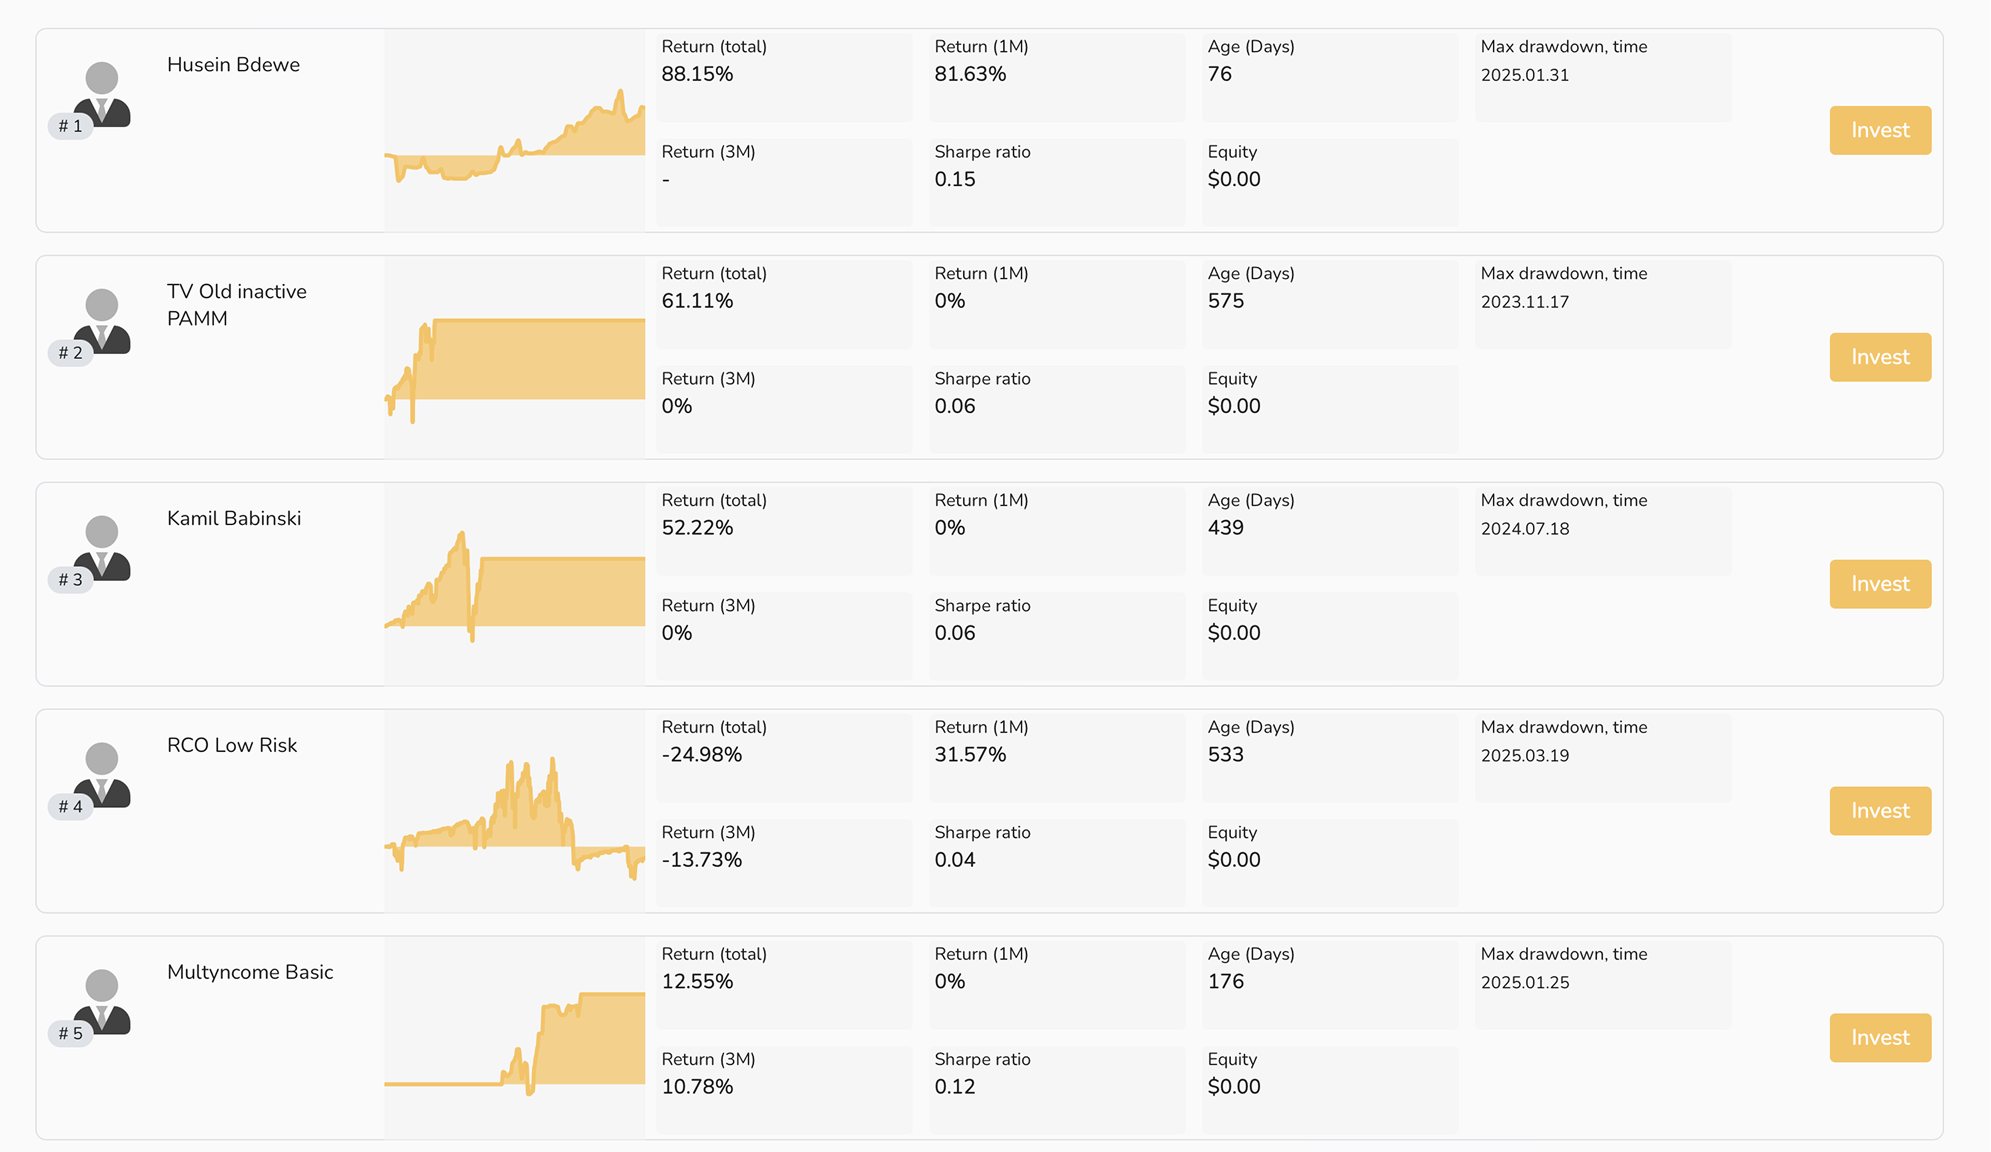Click the #5 rank badge
Image resolution: width=1991 pixels, height=1152 pixels.
(70, 1034)
